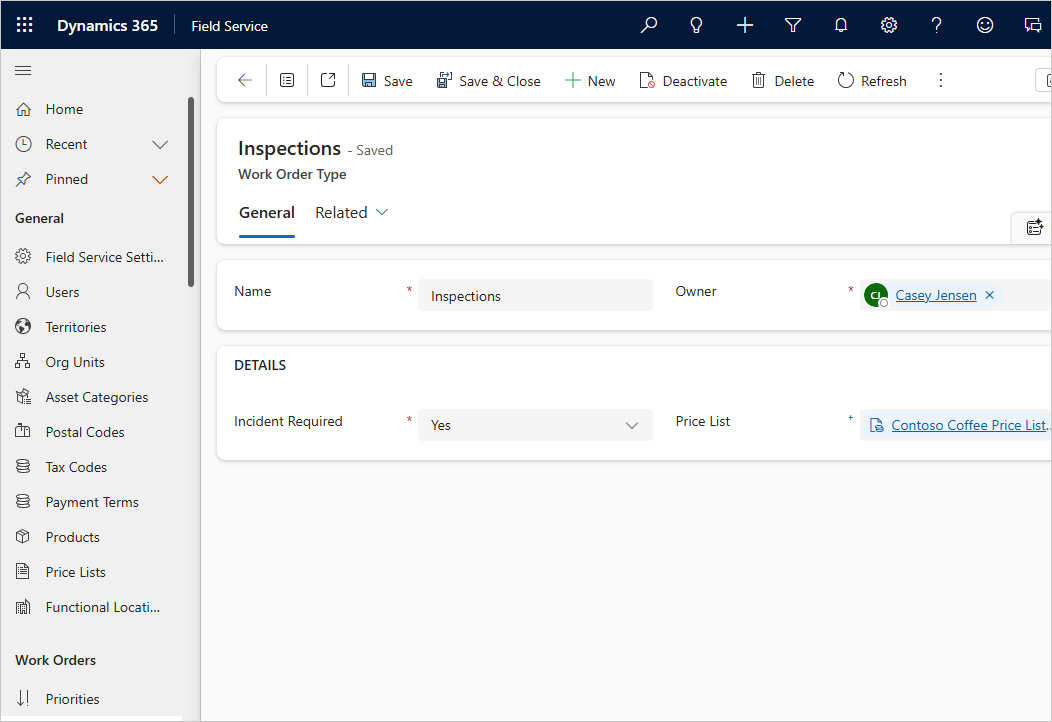Go back with the arrow icon

tap(245, 81)
